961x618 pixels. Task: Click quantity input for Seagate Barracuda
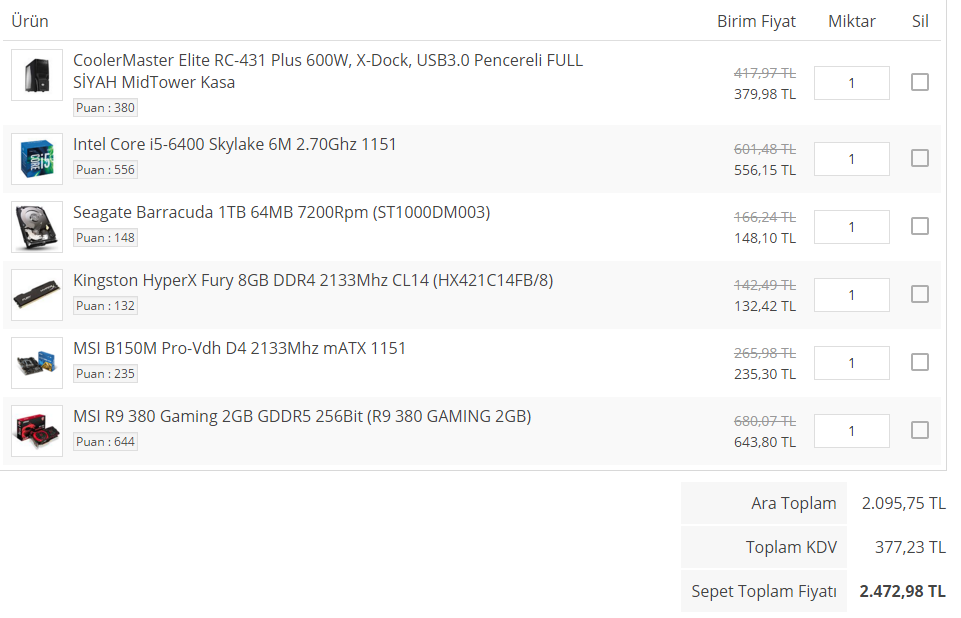[851, 227]
